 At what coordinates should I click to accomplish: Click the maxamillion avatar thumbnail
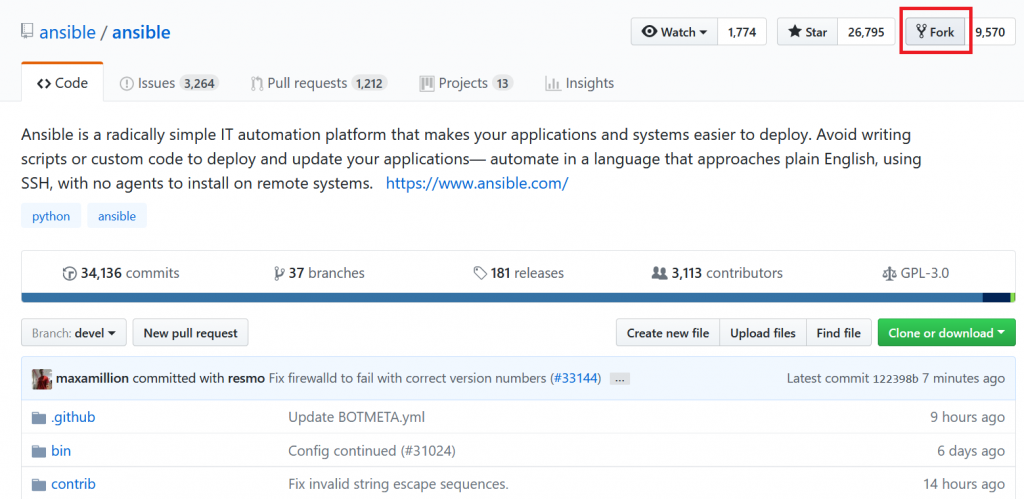point(42,378)
